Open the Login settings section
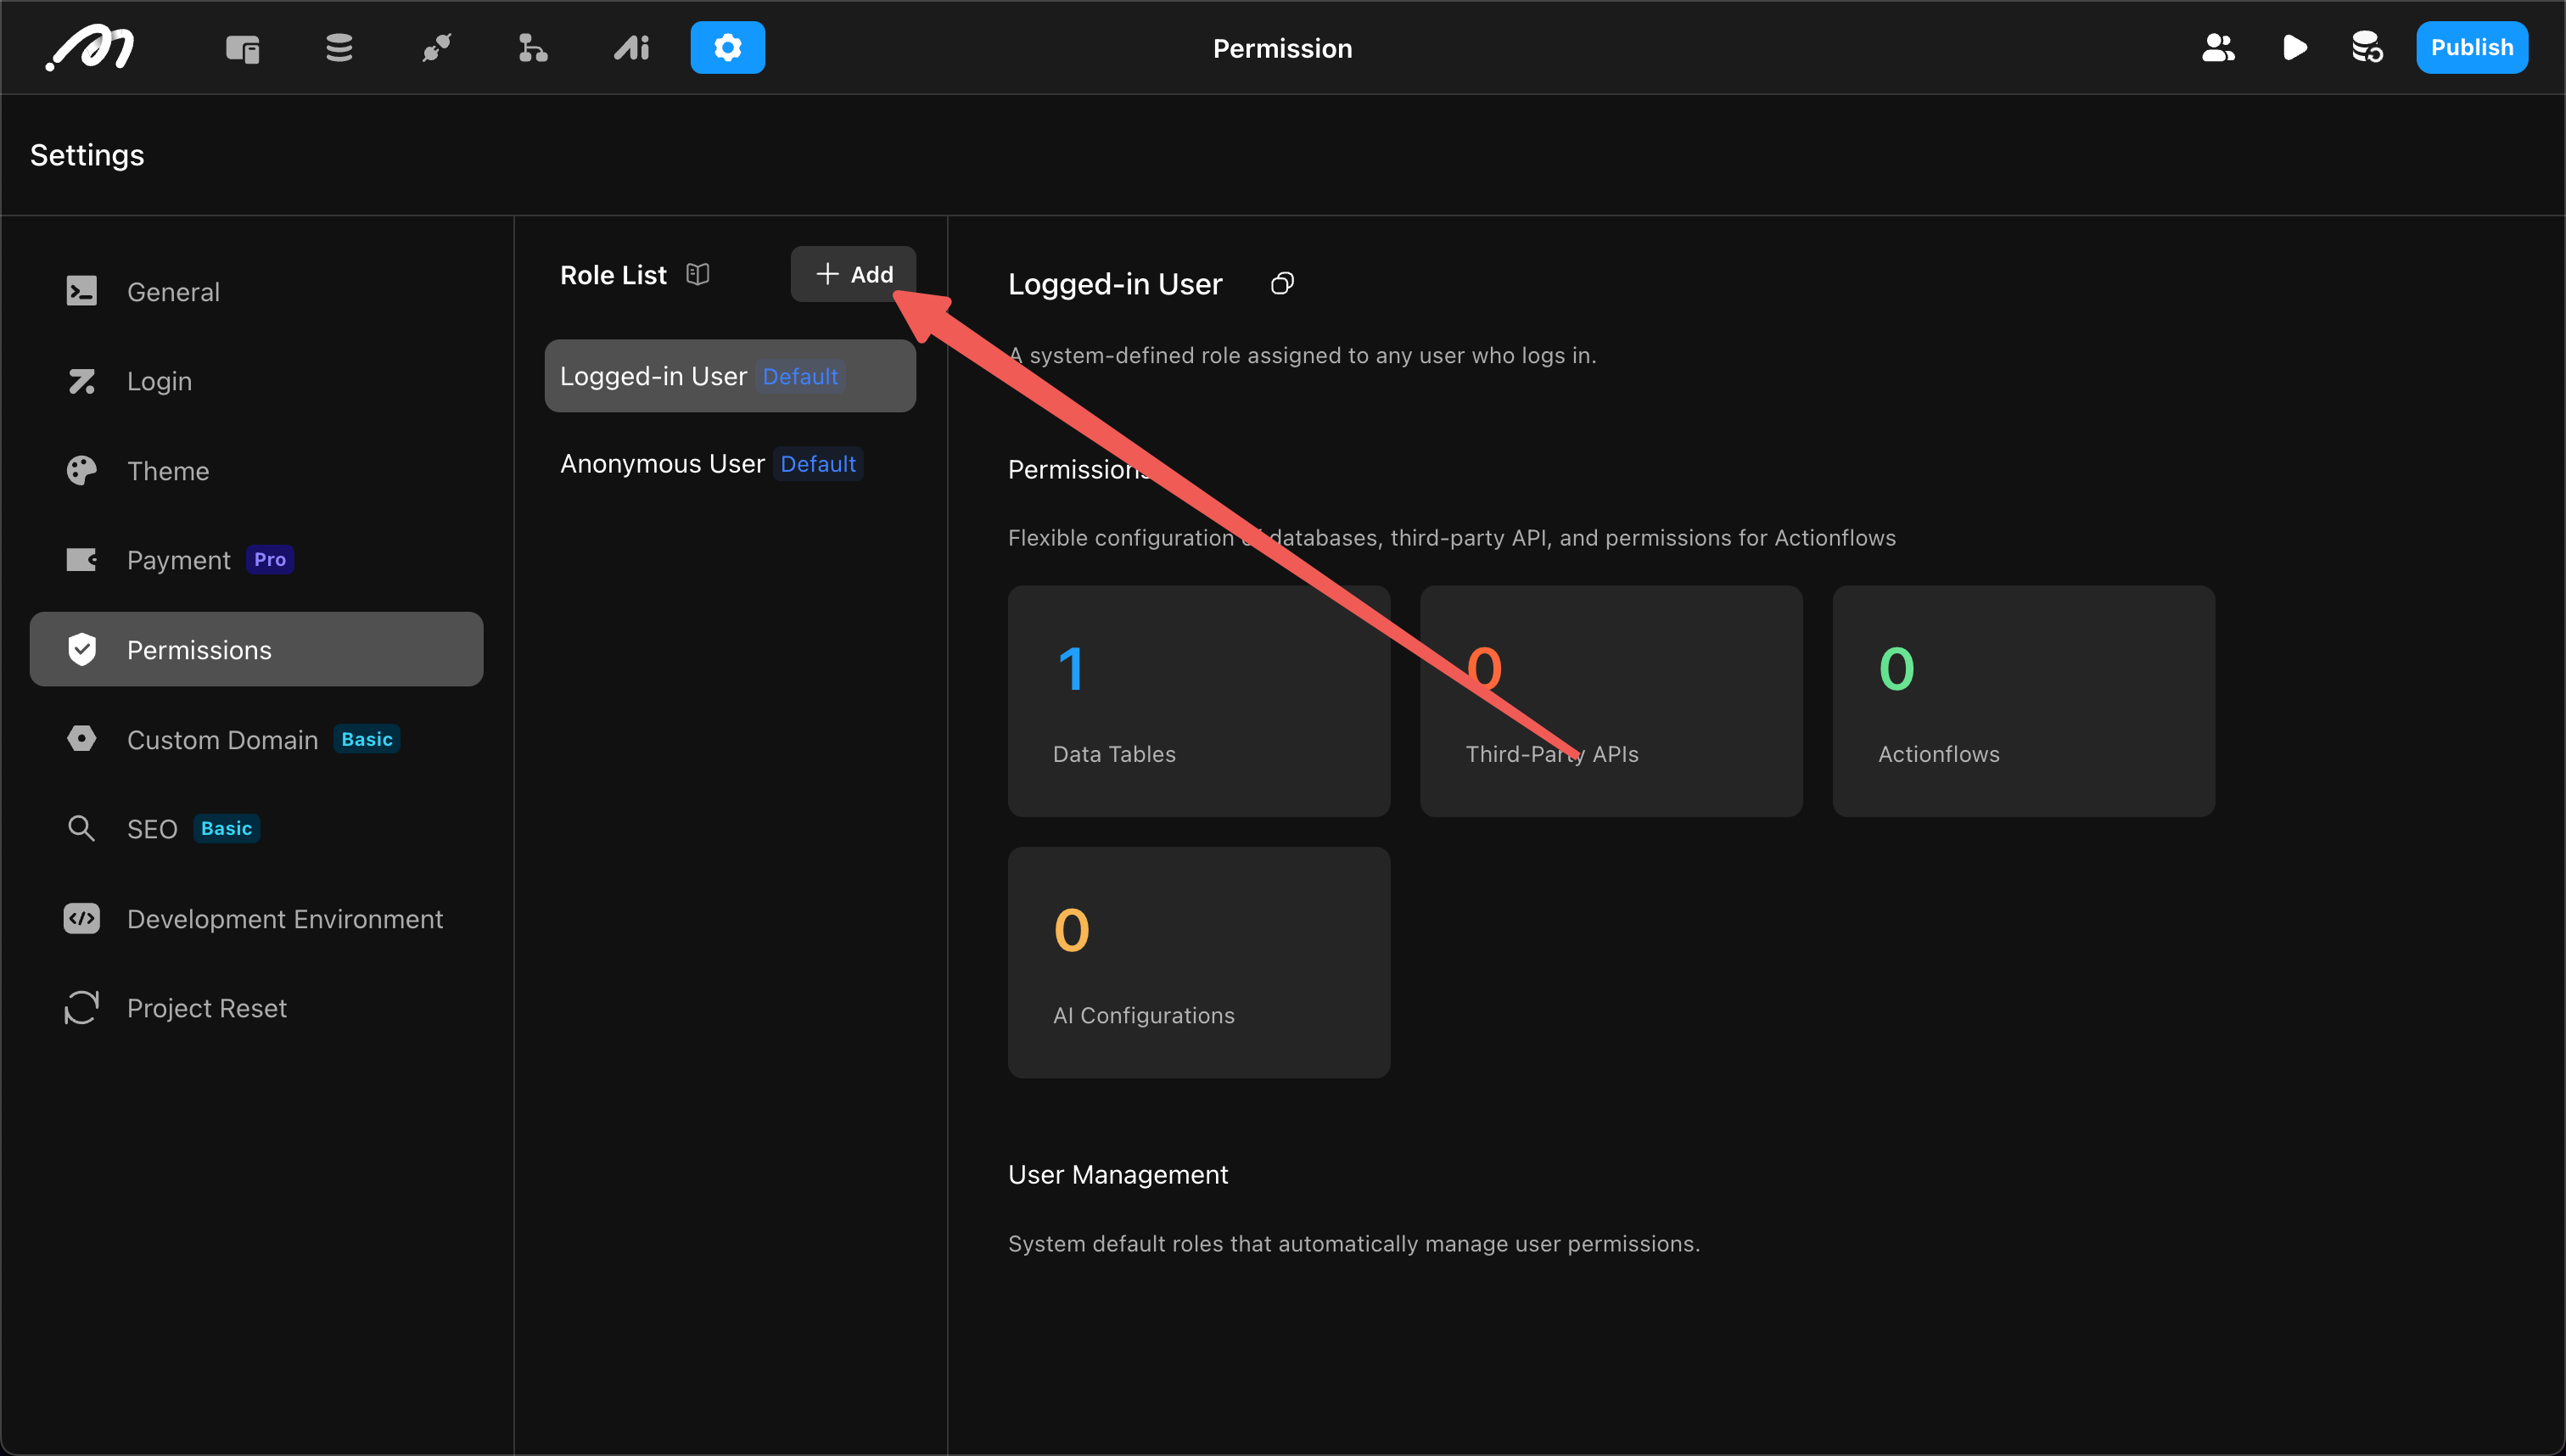 (x=256, y=381)
